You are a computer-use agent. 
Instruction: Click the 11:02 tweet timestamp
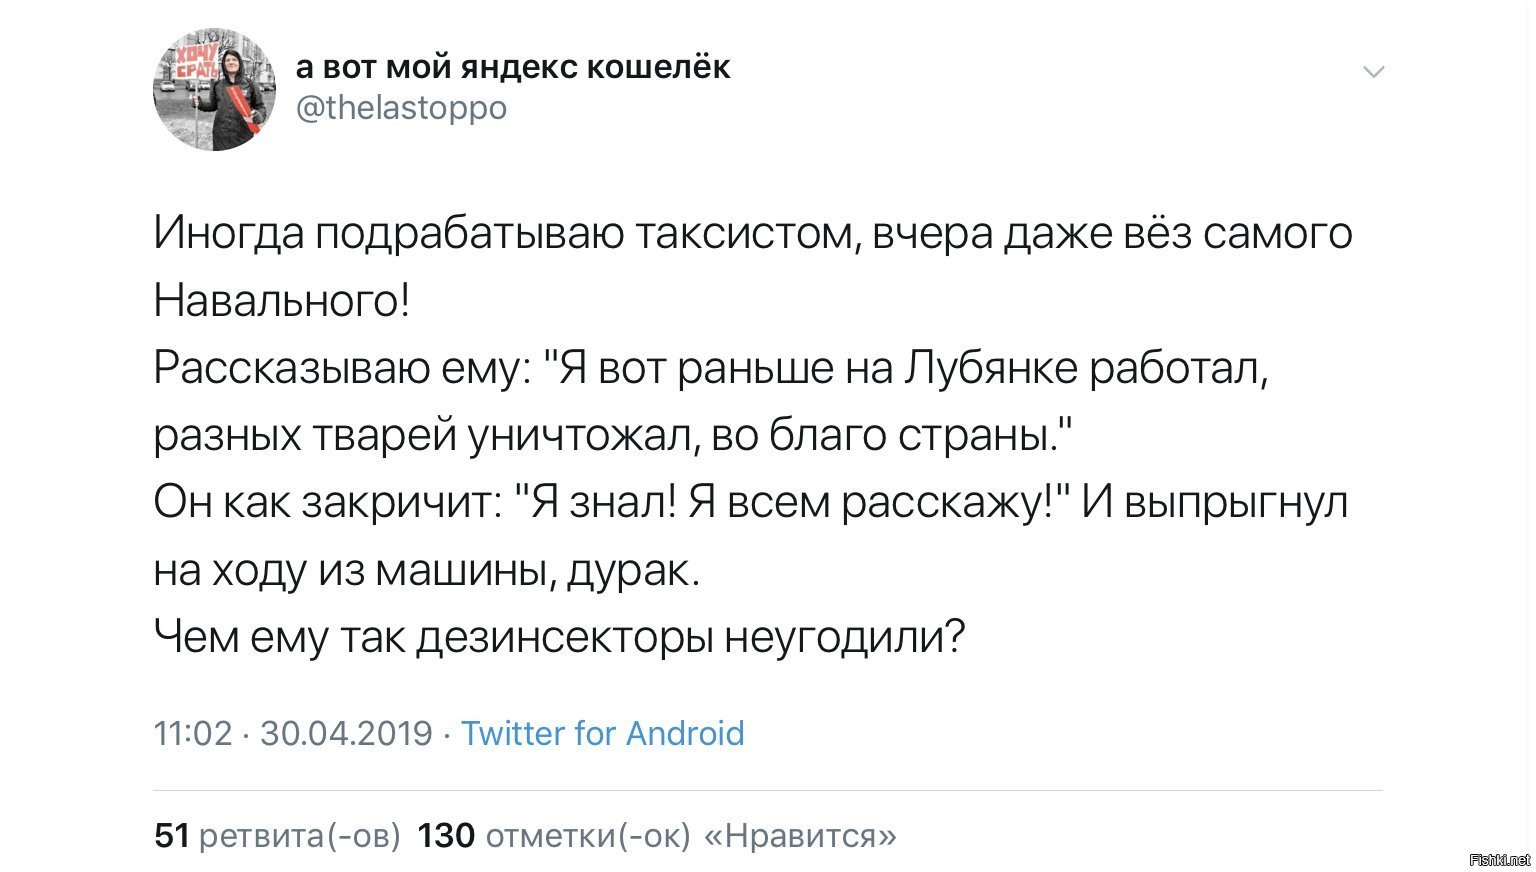coord(192,733)
